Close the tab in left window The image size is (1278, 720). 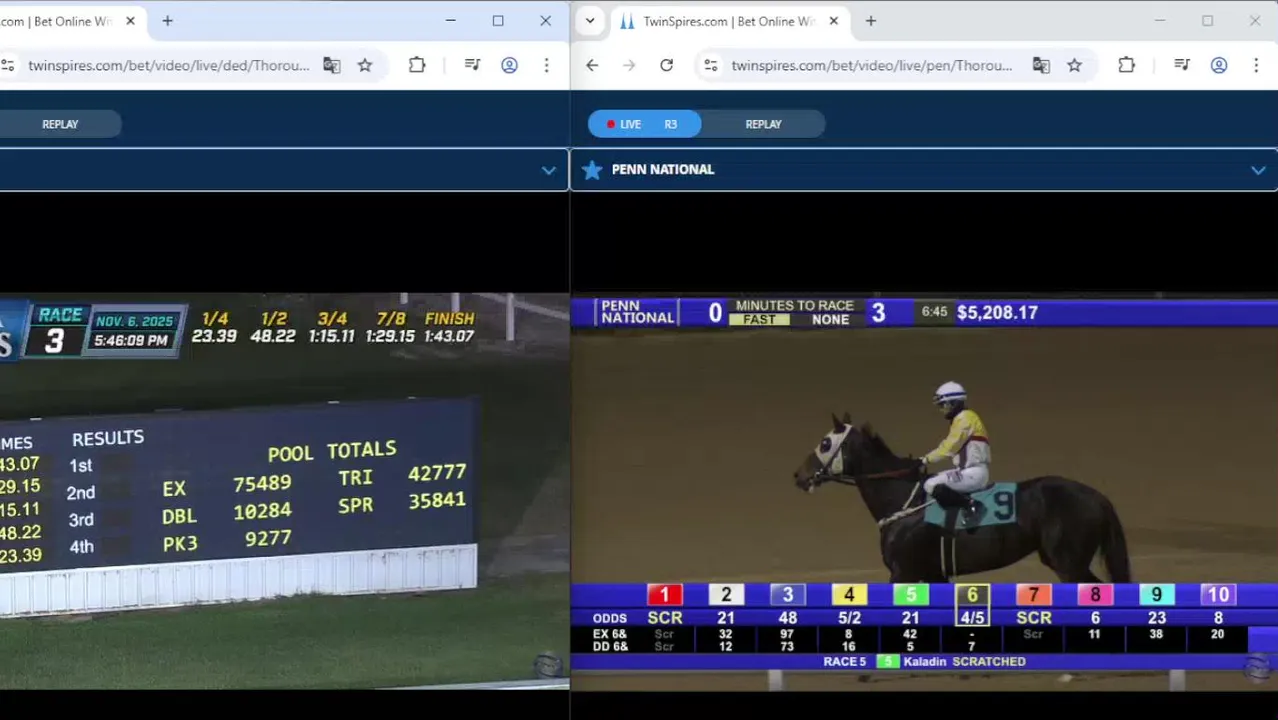pos(130,21)
